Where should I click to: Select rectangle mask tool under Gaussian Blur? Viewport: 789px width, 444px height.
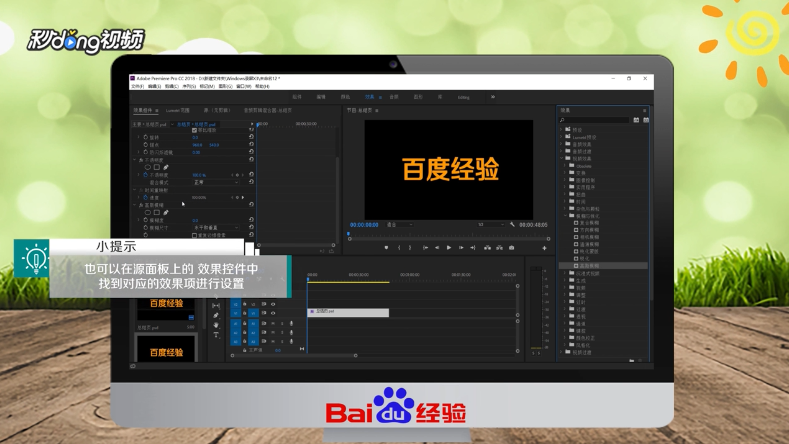[x=156, y=212]
